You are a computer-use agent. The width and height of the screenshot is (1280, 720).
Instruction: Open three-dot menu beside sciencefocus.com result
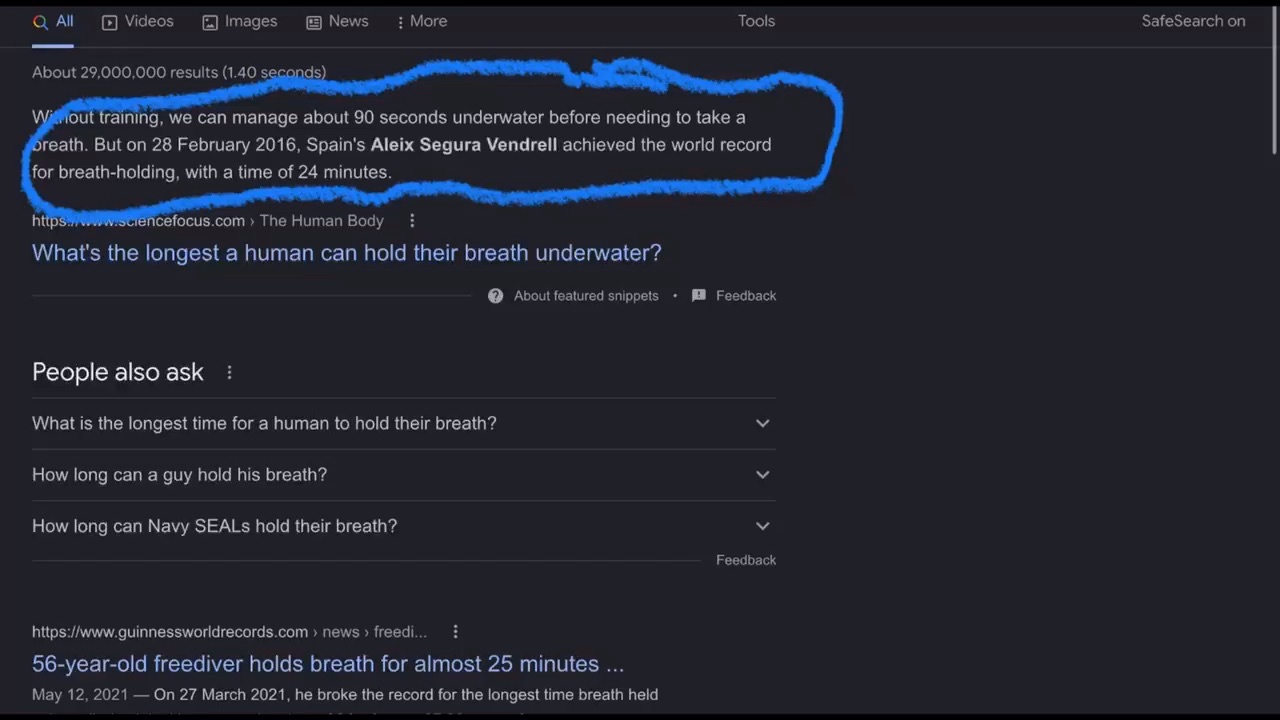point(412,220)
